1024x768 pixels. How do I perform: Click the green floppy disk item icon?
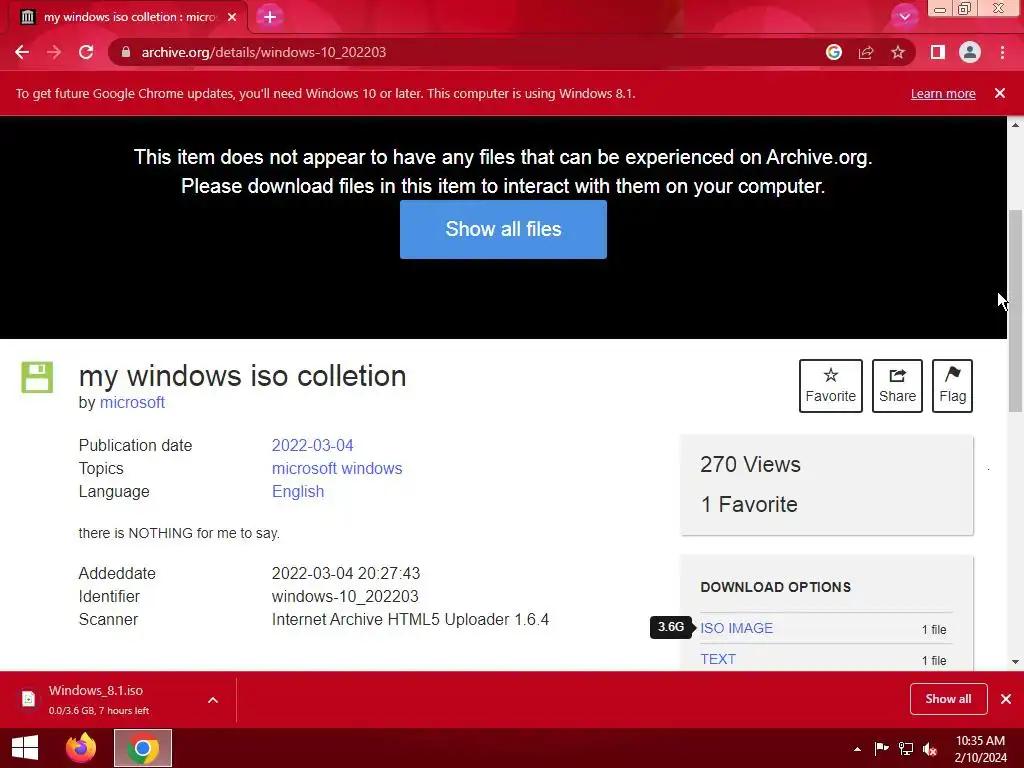[x=37, y=377]
